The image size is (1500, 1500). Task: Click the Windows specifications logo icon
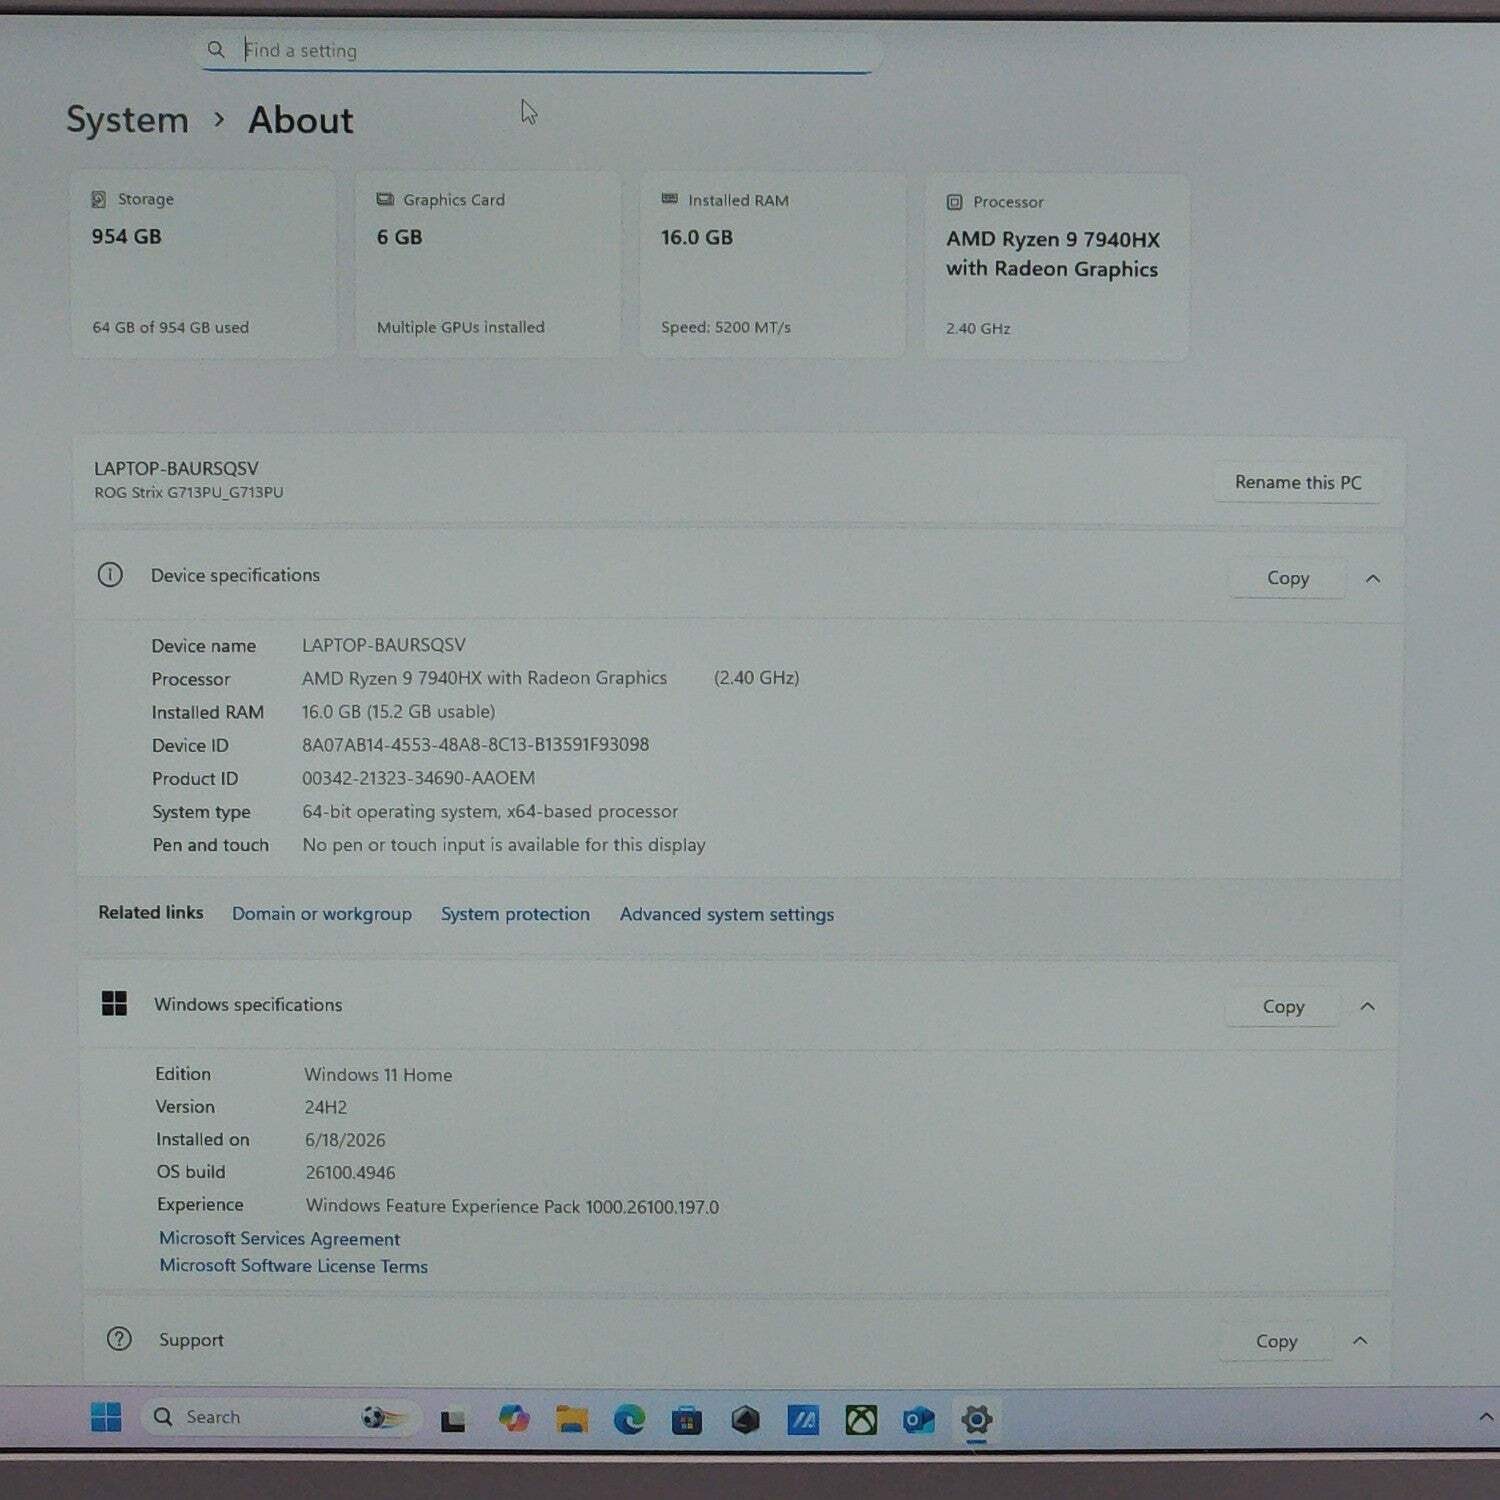coord(115,1003)
